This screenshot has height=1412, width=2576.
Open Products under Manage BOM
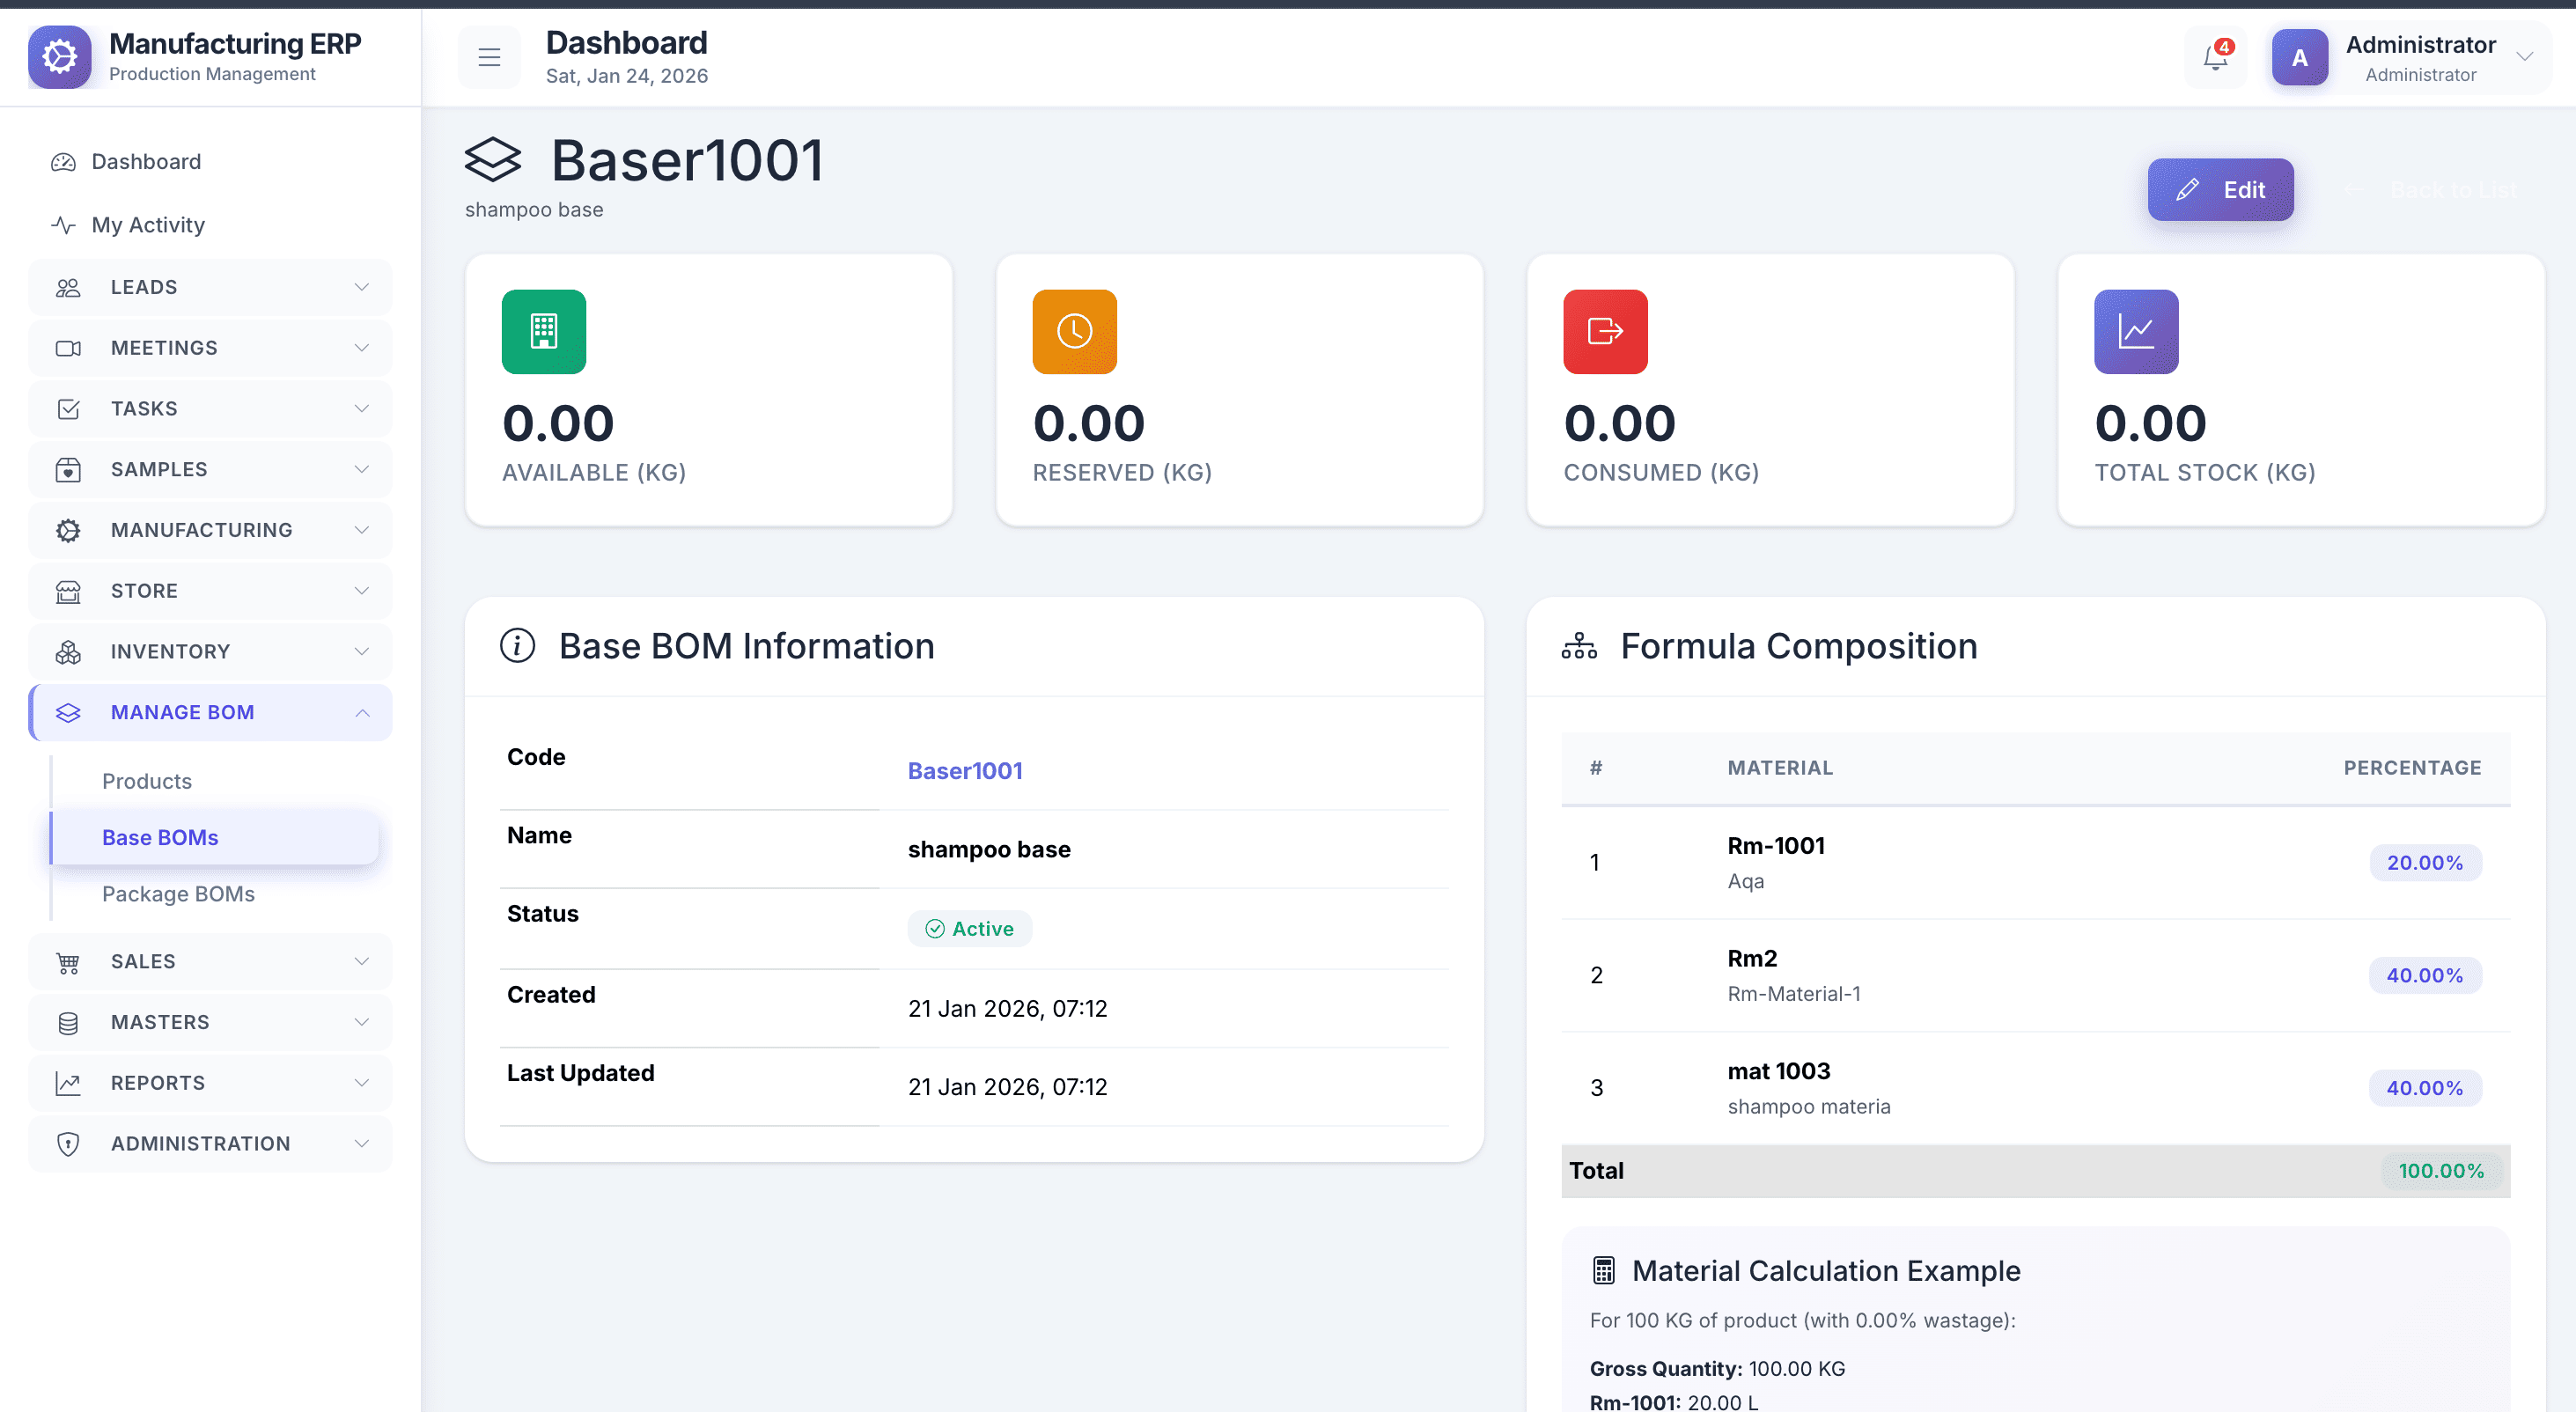(x=147, y=781)
